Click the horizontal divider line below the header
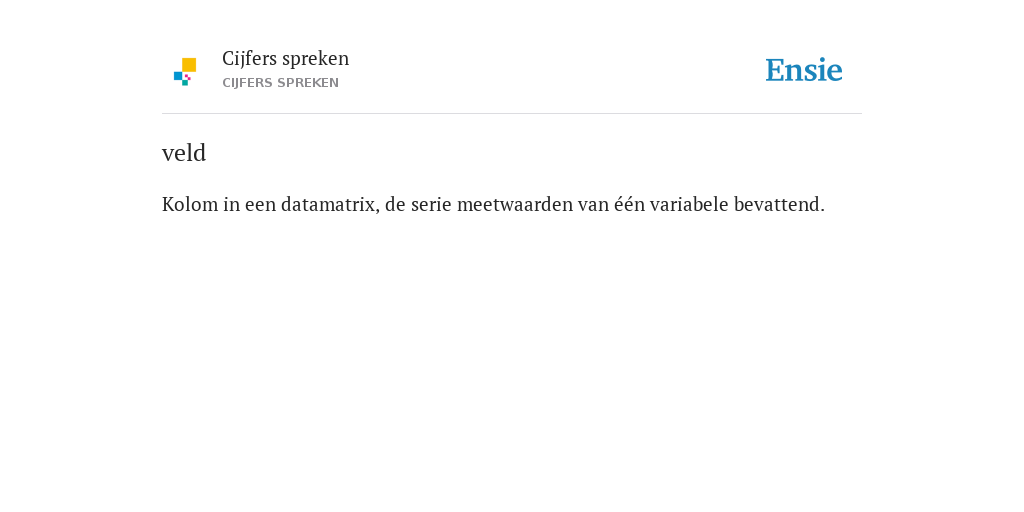This screenshot has width=1024, height=512. click(512, 114)
